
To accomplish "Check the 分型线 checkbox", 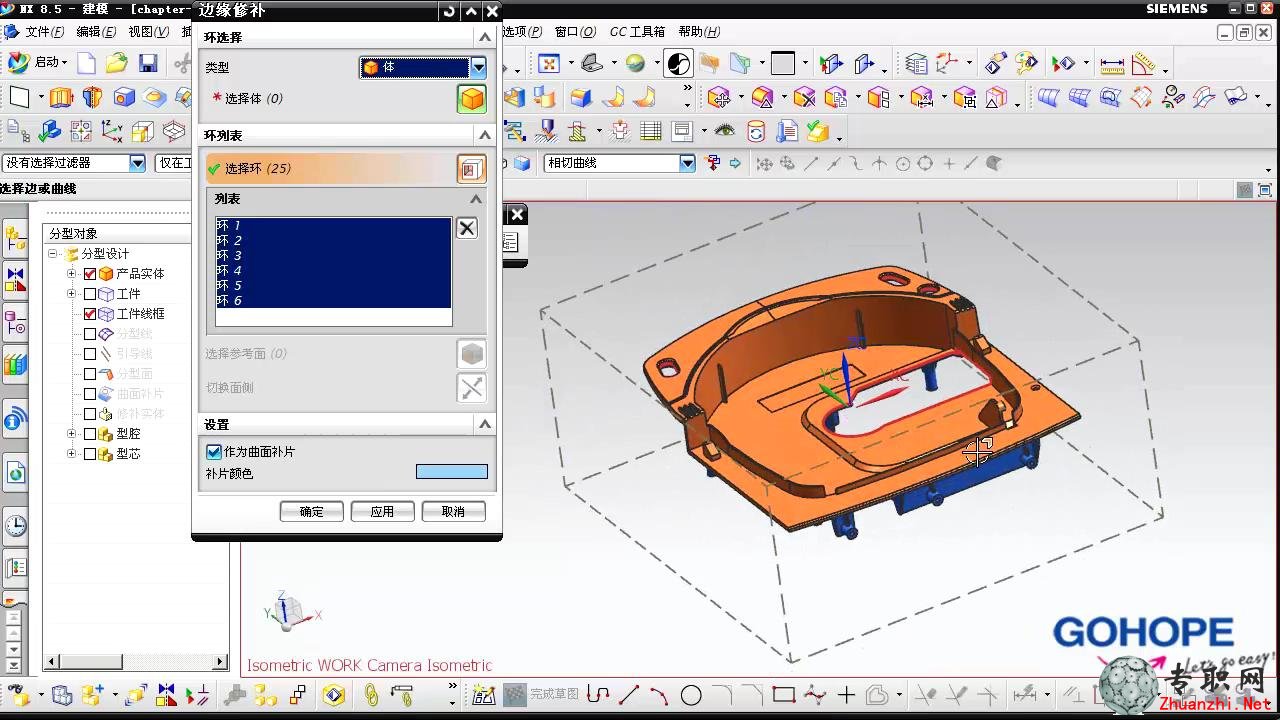I will pos(90,334).
